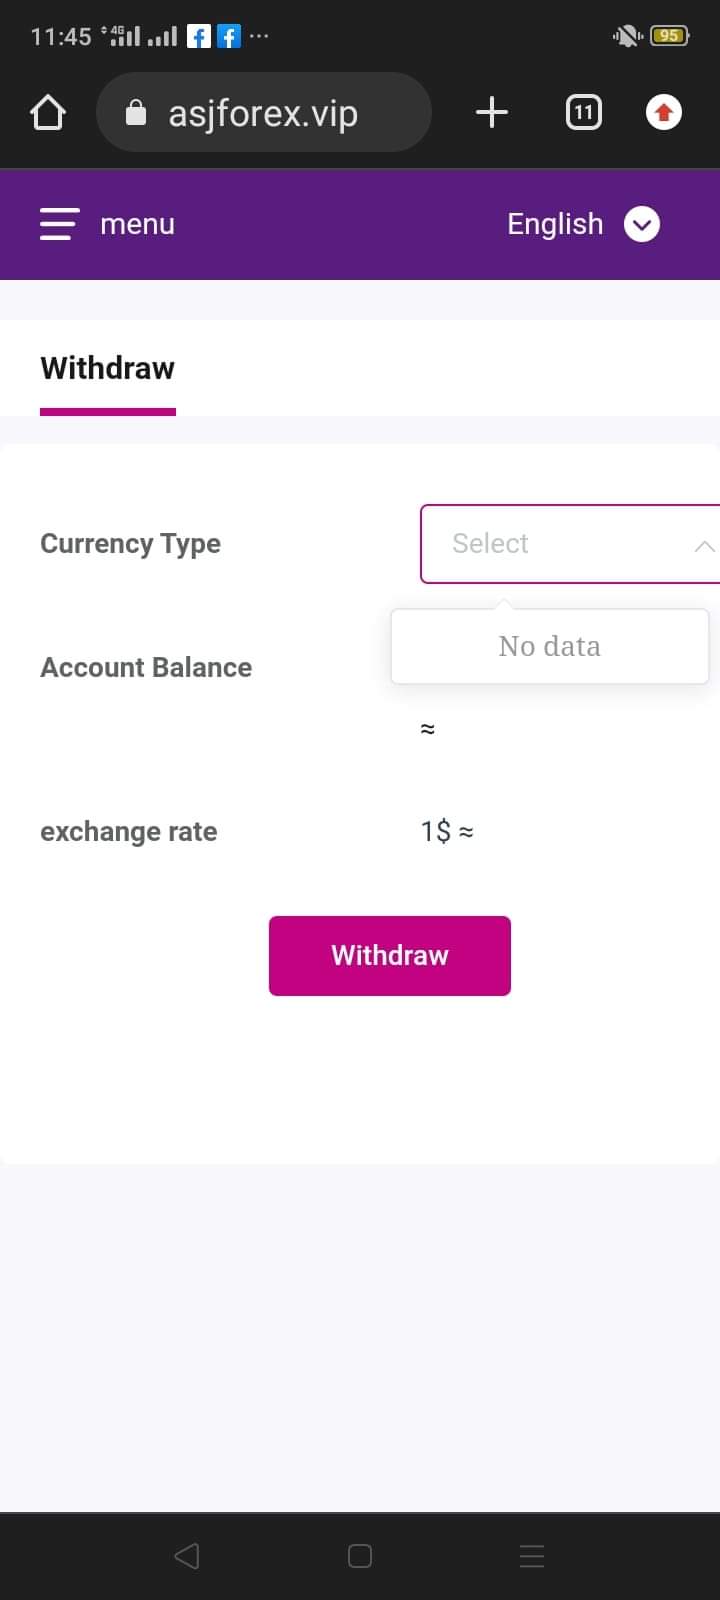This screenshot has height=1600, width=720.
Task: Open the tab switcher showing 11 tabs
Action: coord(584,112)
